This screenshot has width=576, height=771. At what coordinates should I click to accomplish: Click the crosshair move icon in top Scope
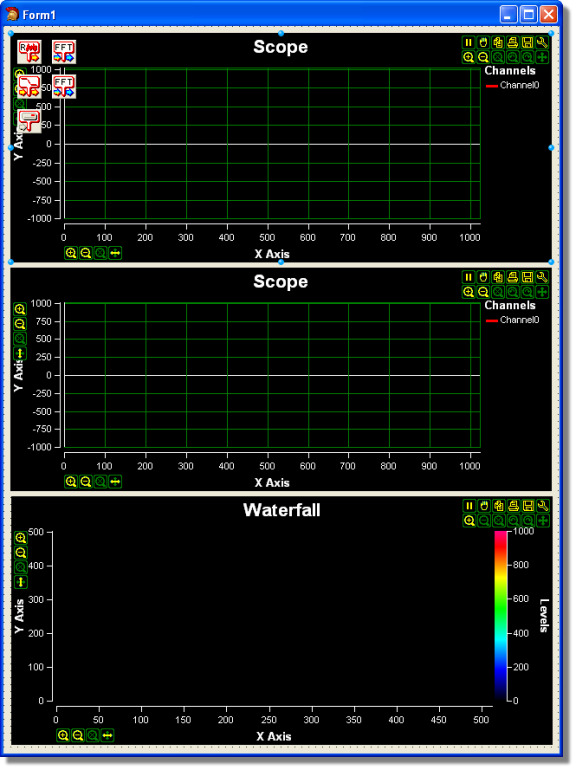tap(542, 58)
